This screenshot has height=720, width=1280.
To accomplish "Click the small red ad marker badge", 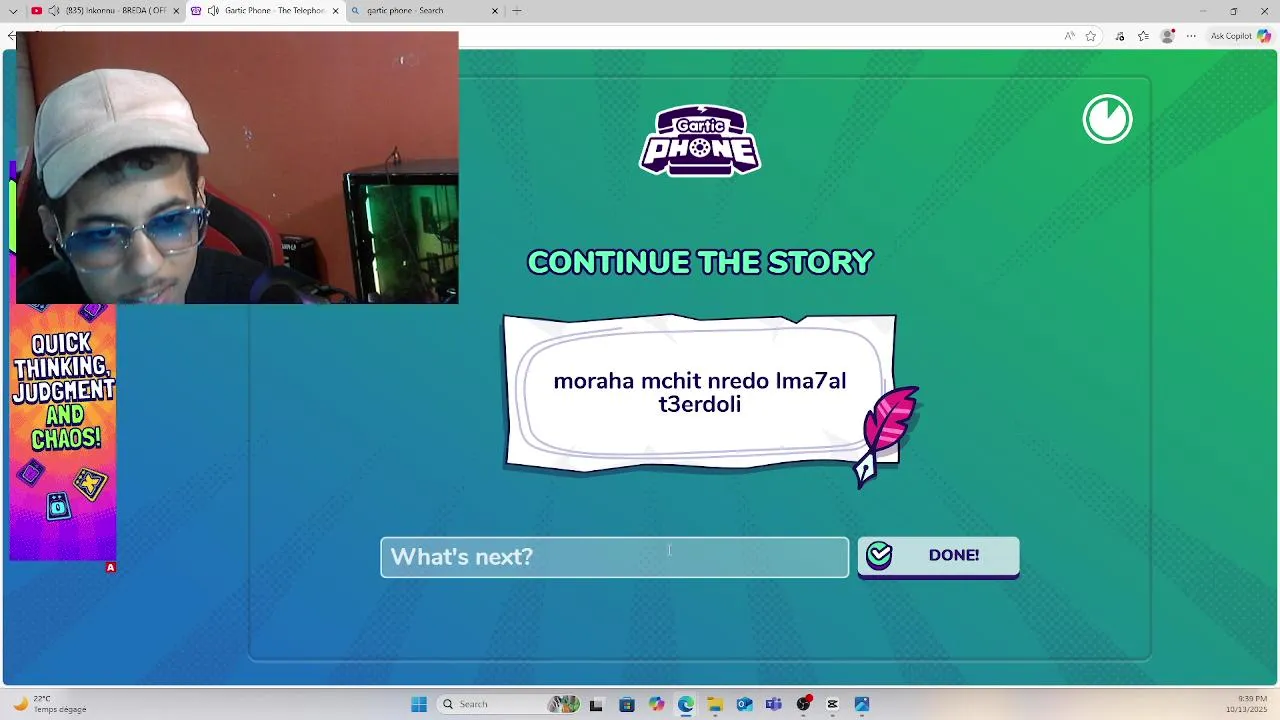I will (x=111, y=567).
